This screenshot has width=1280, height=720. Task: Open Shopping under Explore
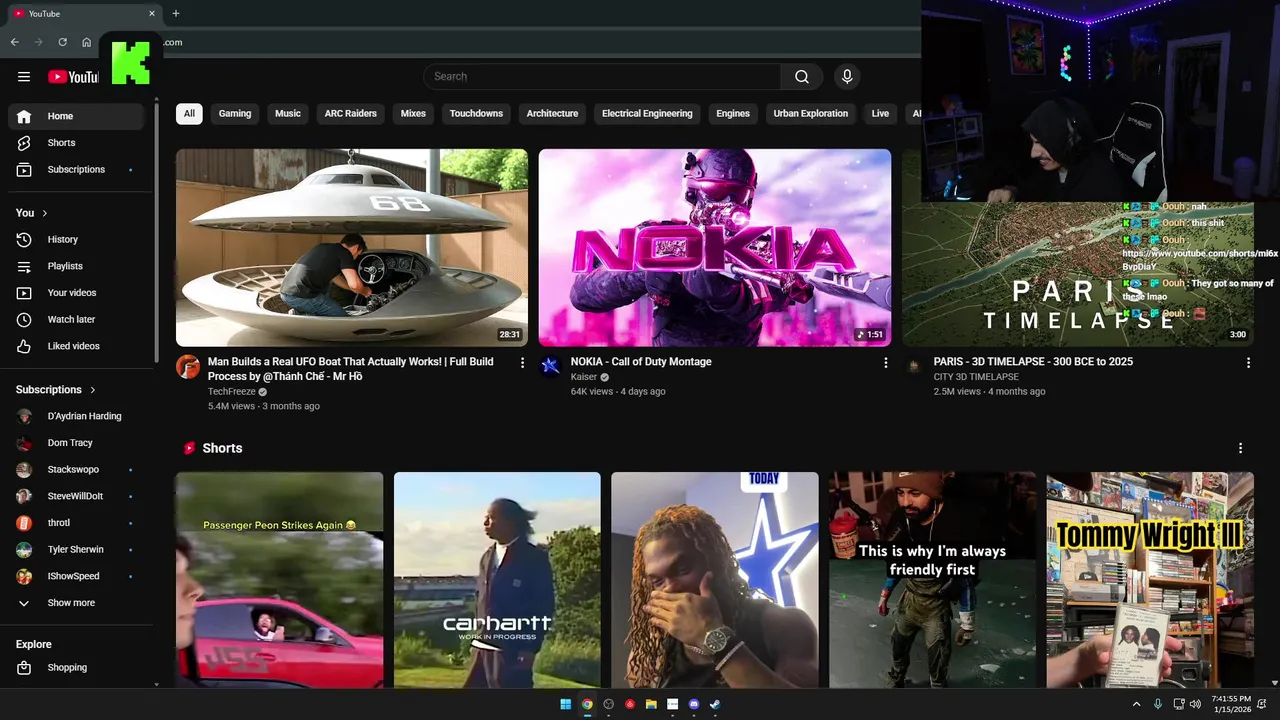[x=76, y=668]
